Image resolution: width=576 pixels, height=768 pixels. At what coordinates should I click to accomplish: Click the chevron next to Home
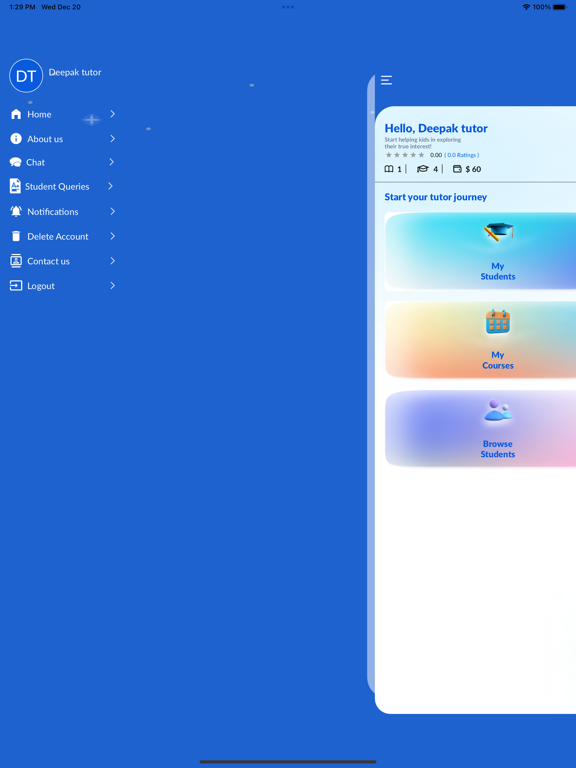pyautogui.click(x=113, y=114)
